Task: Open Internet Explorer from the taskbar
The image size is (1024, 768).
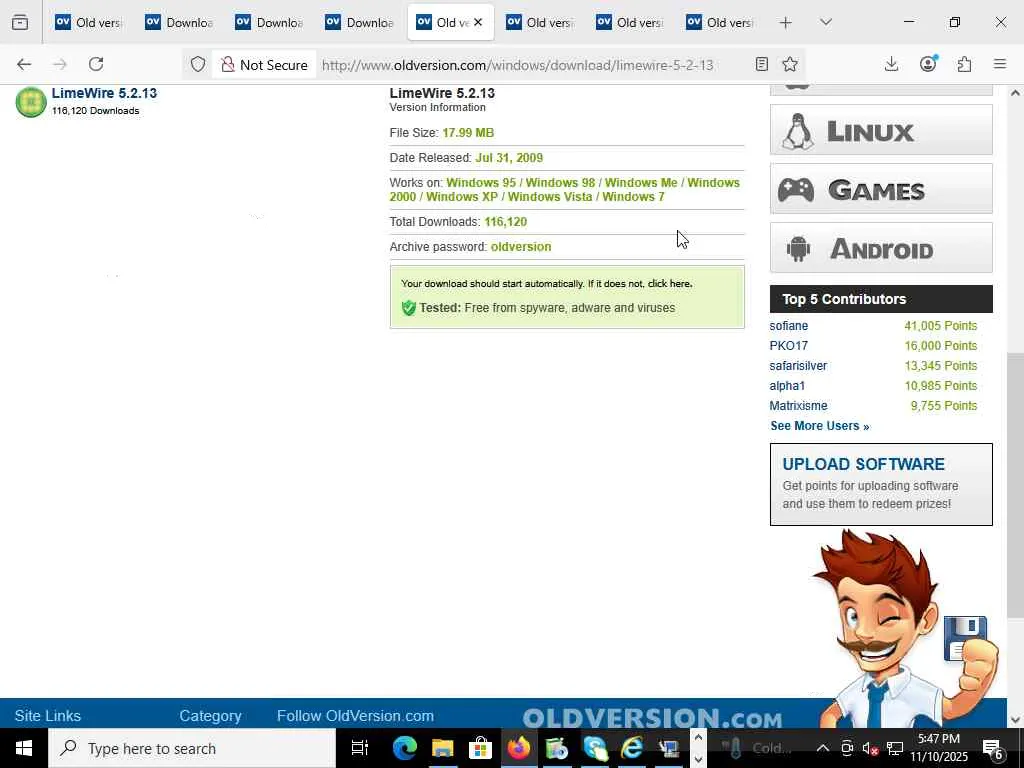Action: click(632, 748)
